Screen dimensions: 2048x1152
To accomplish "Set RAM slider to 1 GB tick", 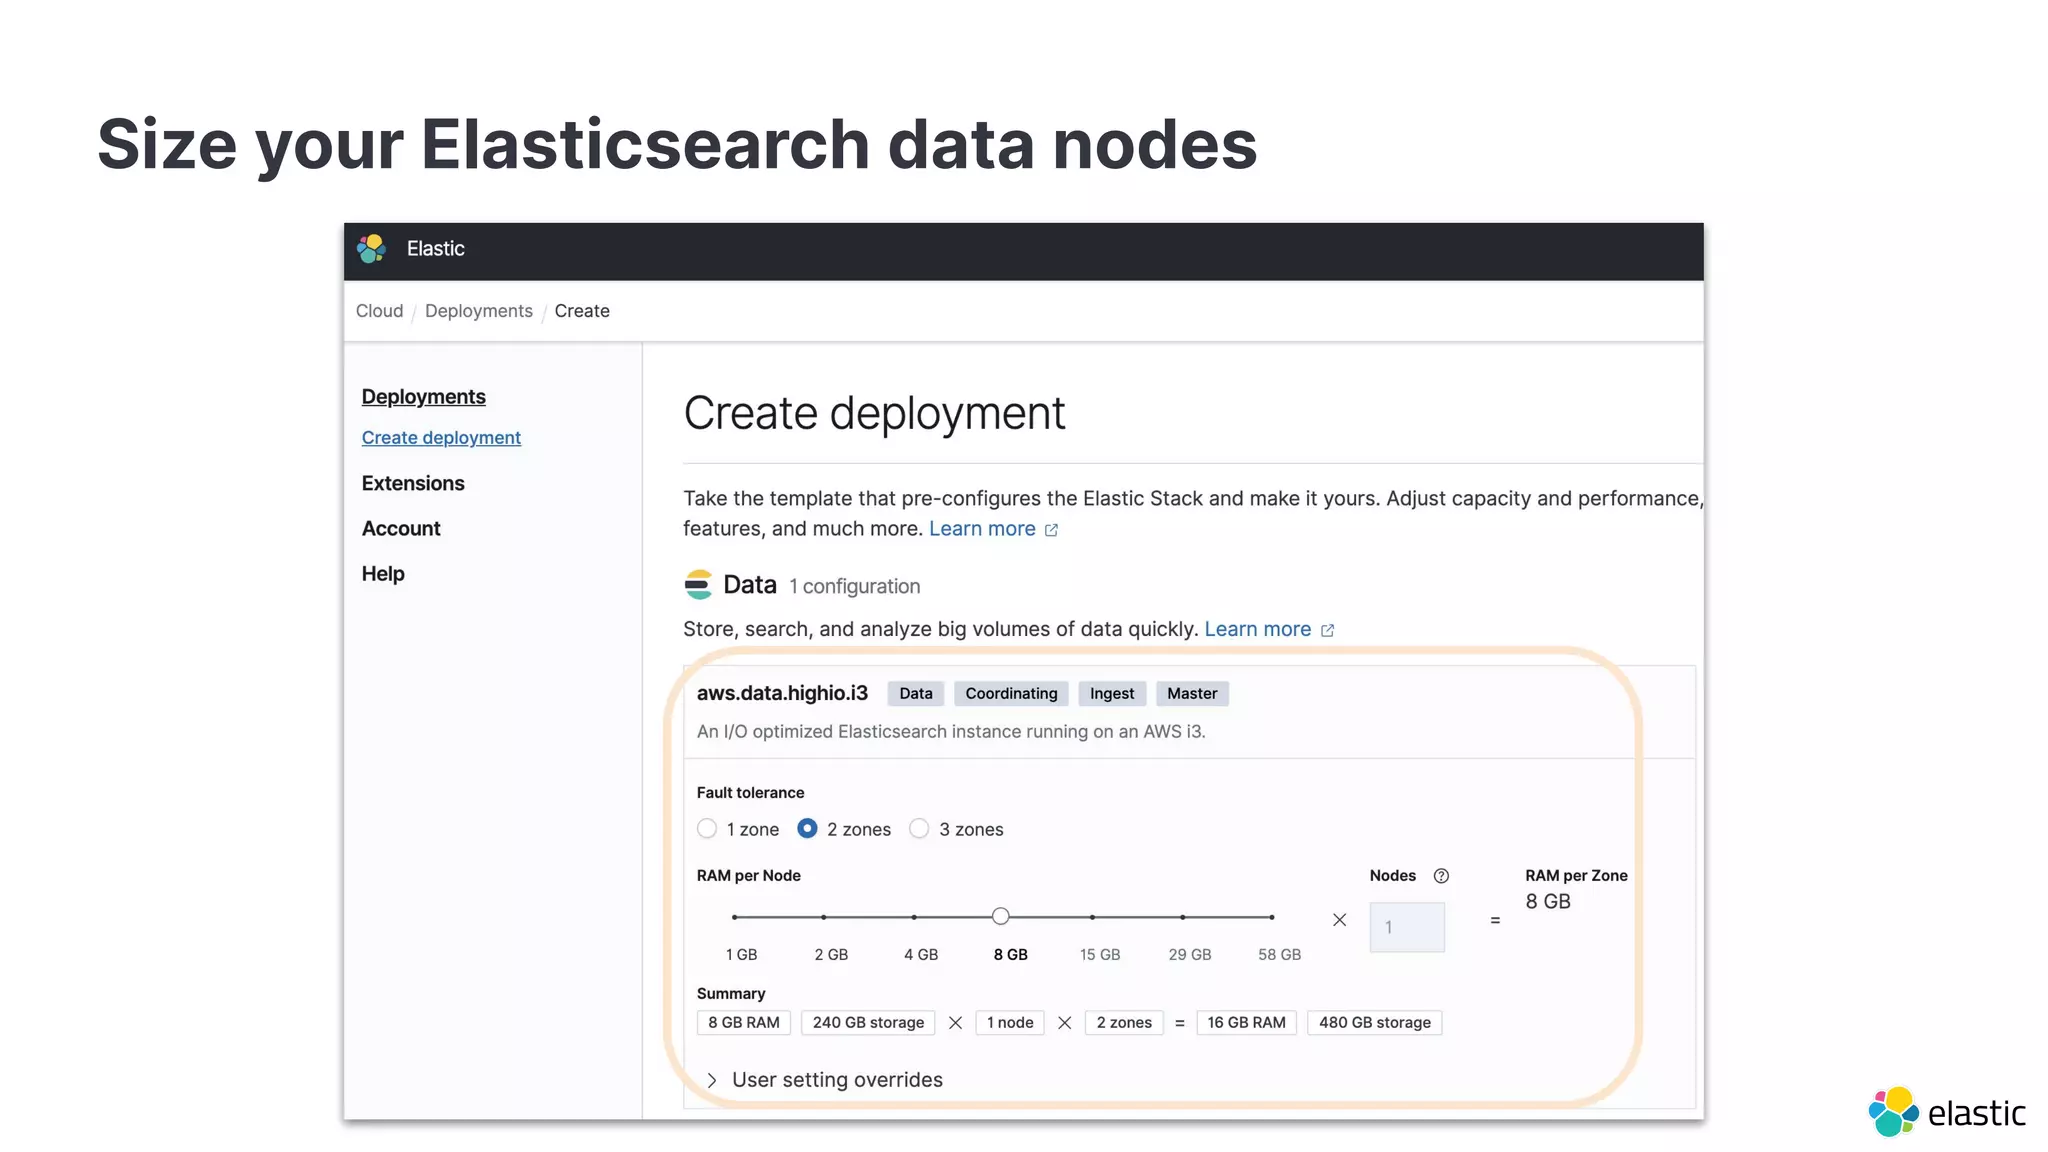I will click(x=734, y=917).
